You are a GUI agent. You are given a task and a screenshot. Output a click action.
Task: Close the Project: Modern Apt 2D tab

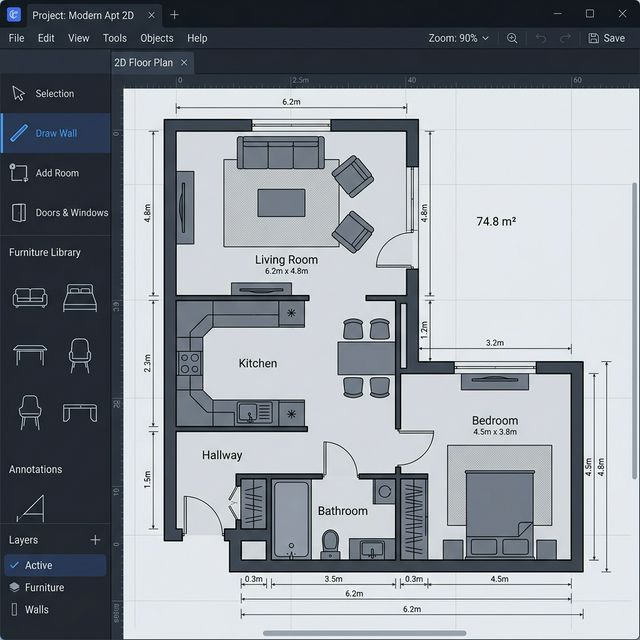click(151, 15)
